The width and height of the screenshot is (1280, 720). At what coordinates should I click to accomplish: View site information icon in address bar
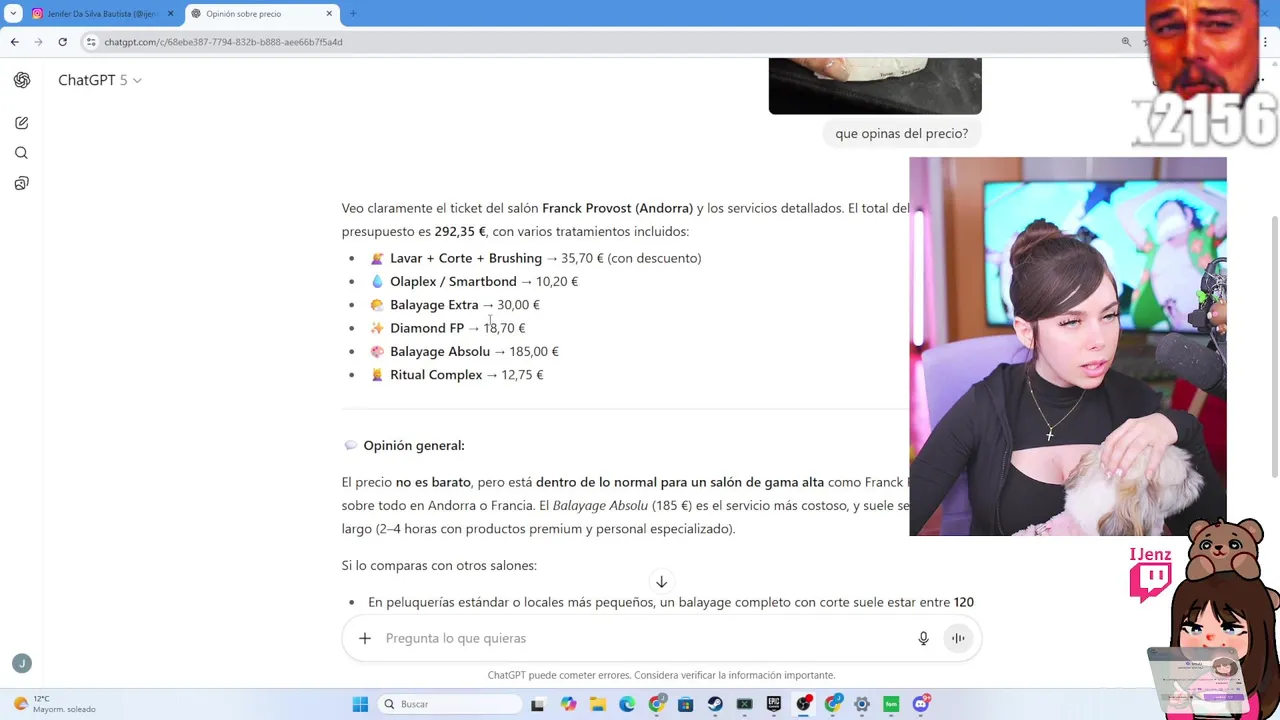point(91,42)
